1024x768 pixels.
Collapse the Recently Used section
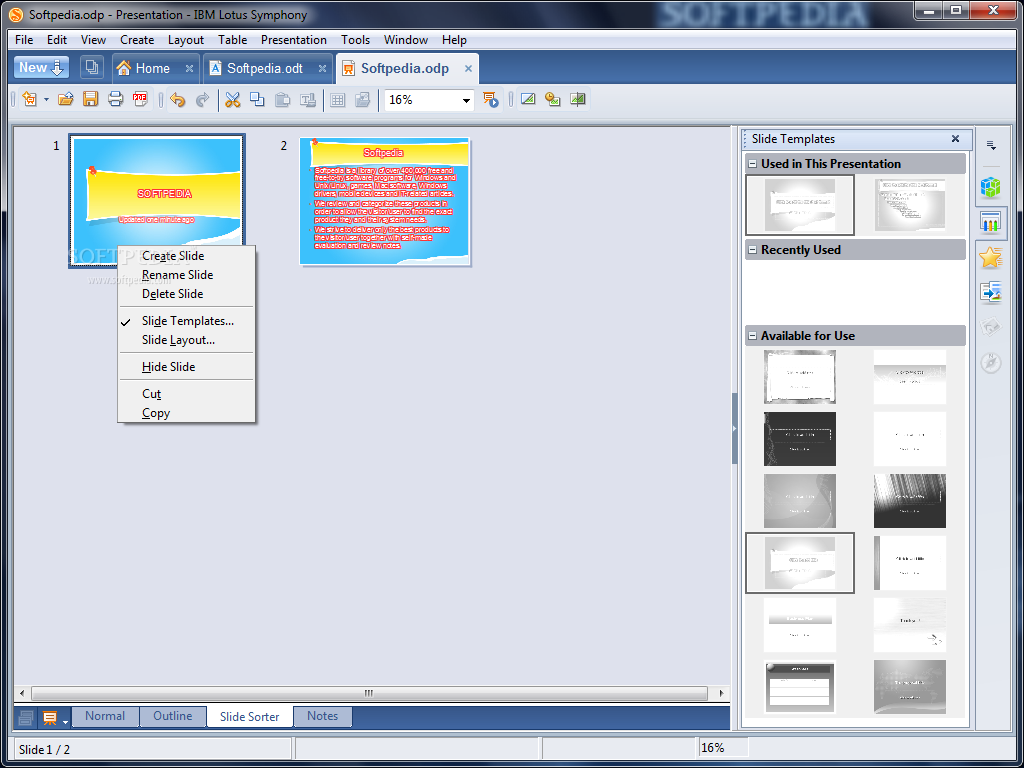click(752, 249)
